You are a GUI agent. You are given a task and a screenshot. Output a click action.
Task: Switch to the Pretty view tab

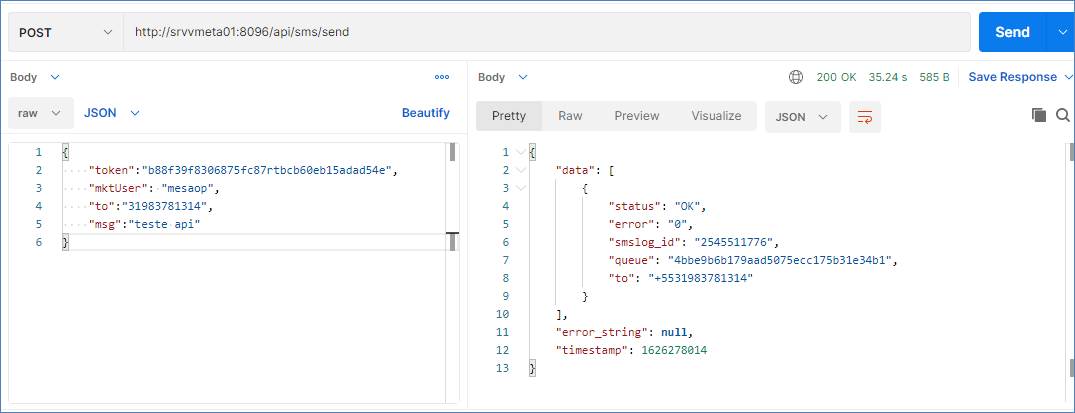coord(509,116)
